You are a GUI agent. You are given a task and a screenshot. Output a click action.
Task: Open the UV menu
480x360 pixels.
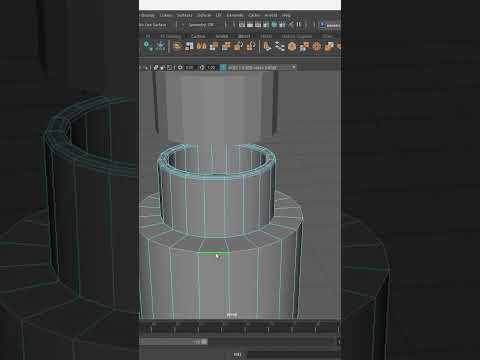pyautogui.click(x=219, y=15)
